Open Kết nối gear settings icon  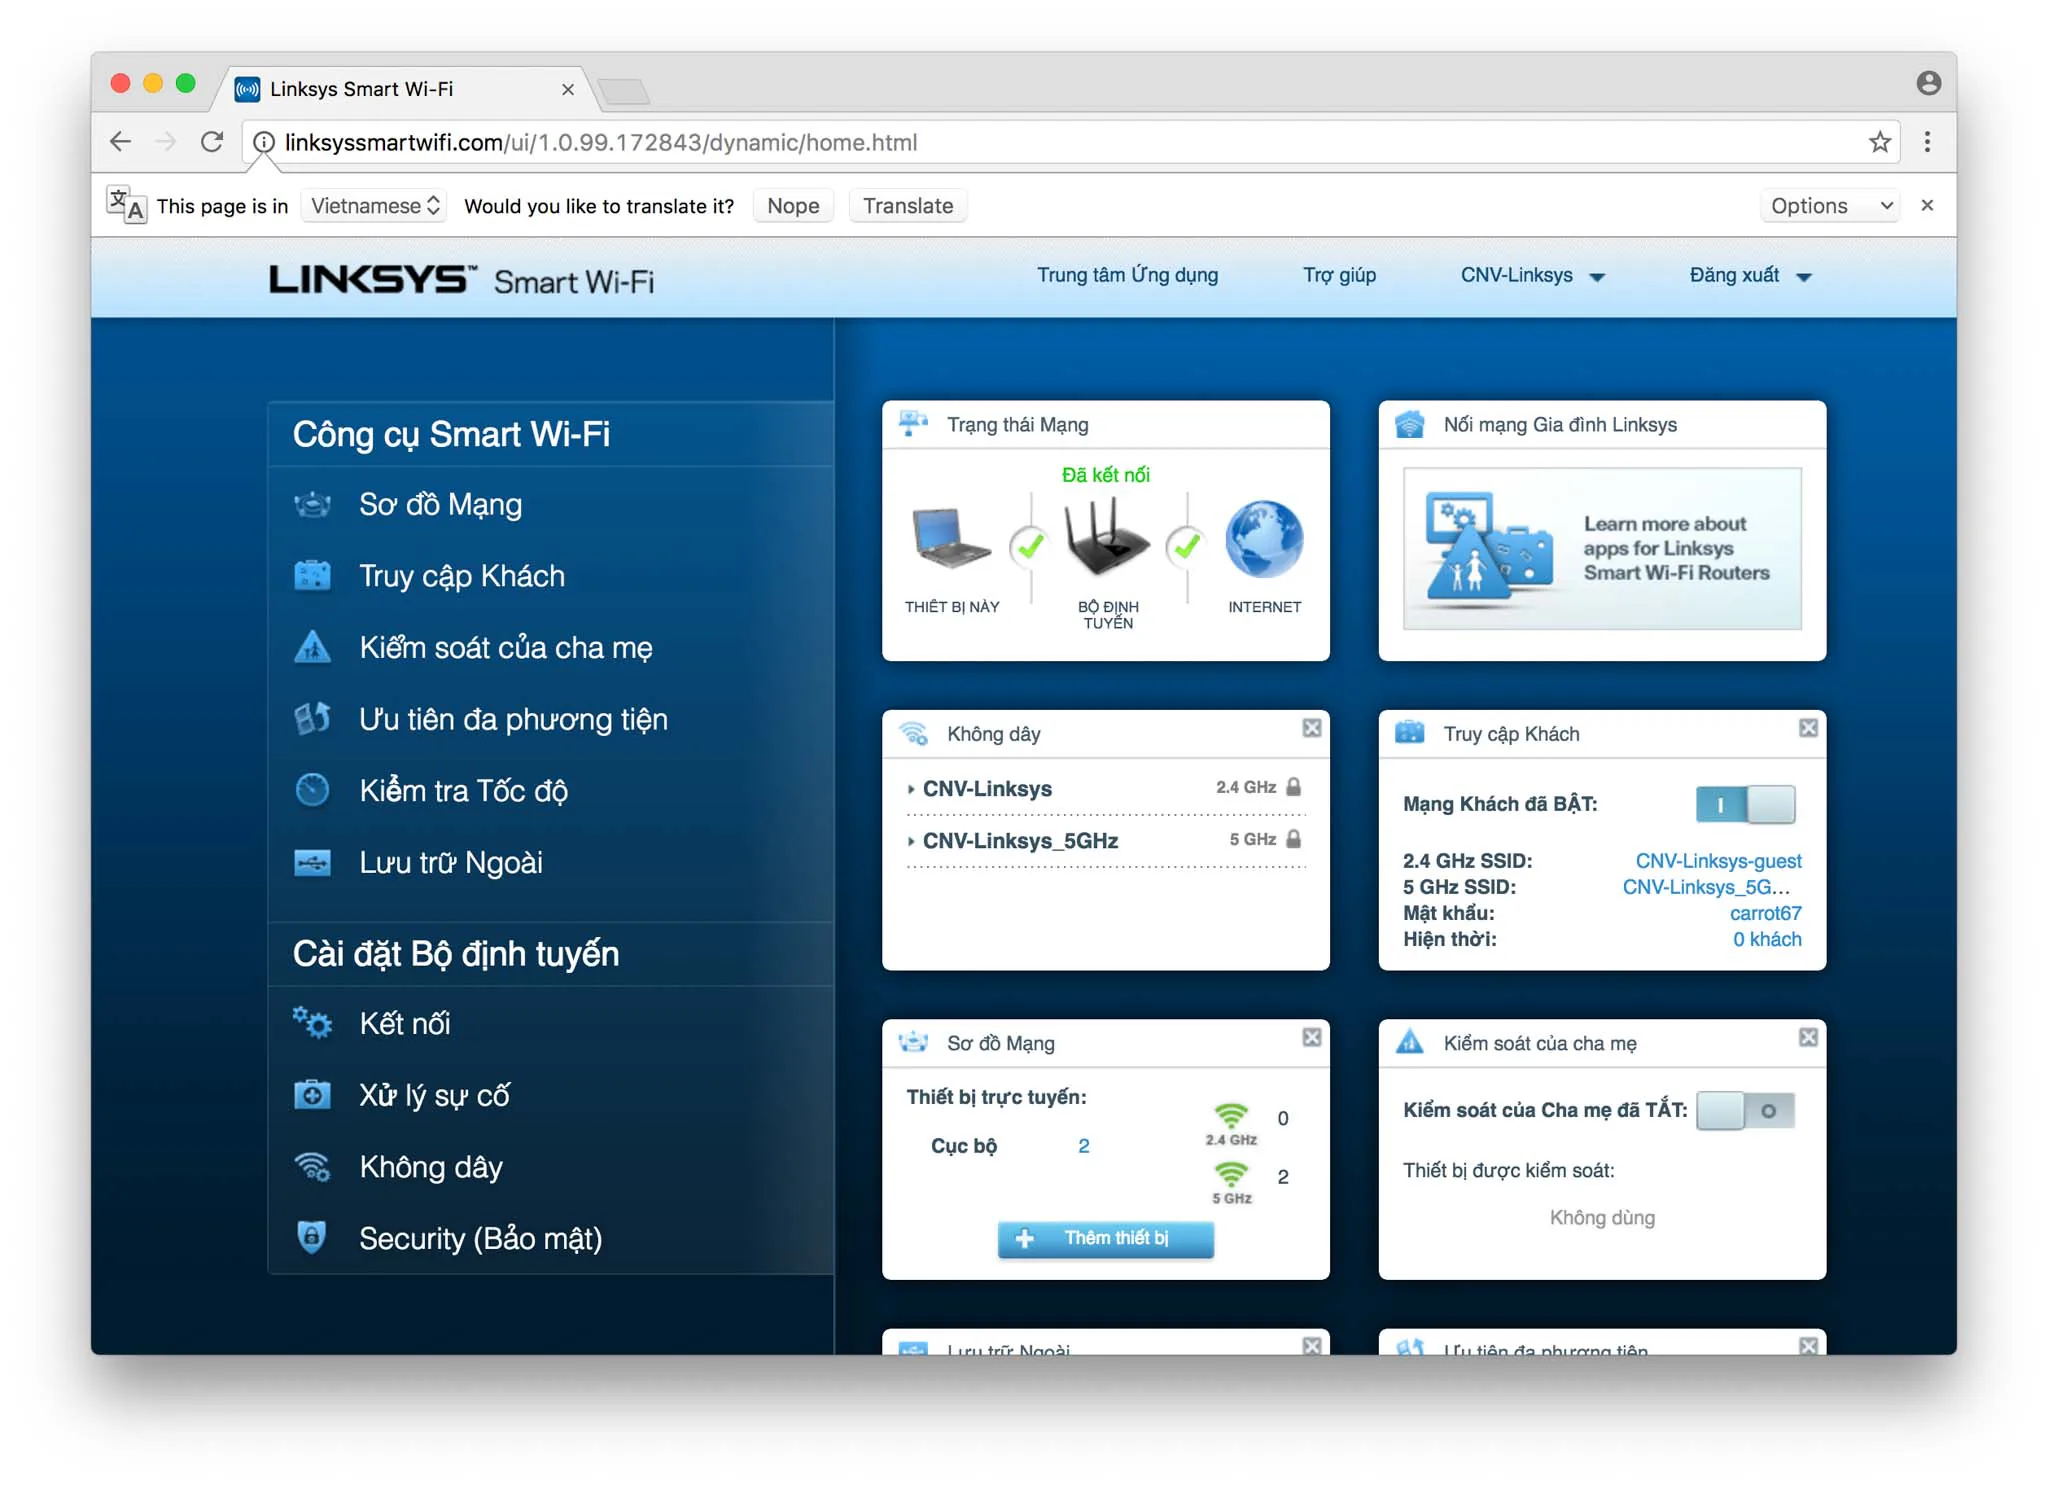click(x=312, y=1023)
